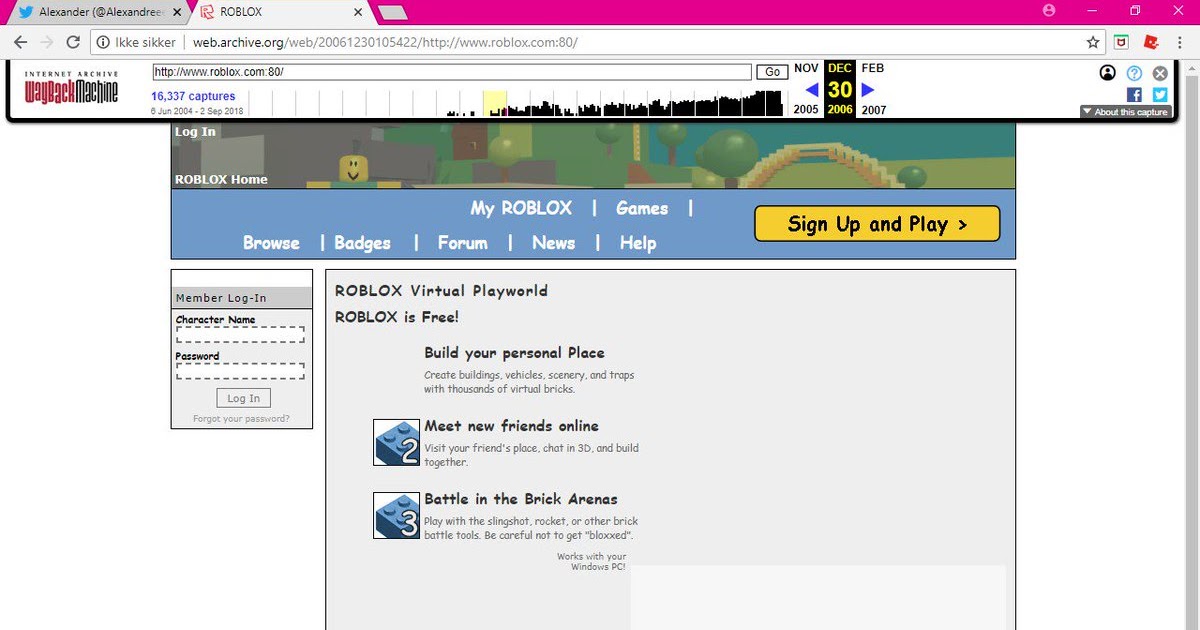Share capture on Twitter
The image size is (1200, 630).
coord(1160,94)
